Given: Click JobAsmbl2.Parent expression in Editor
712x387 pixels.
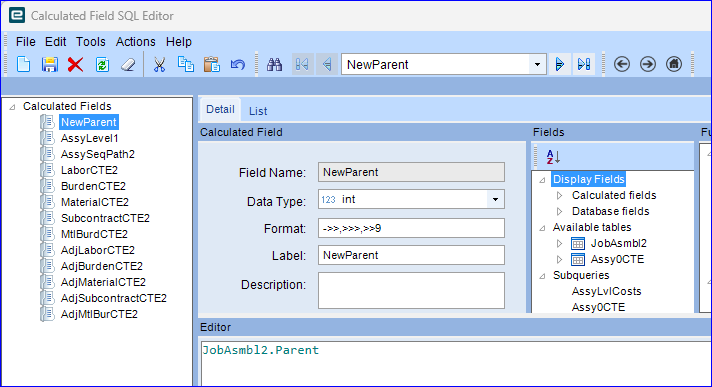Looking at the screenshot, I should [x=261, y=350].
